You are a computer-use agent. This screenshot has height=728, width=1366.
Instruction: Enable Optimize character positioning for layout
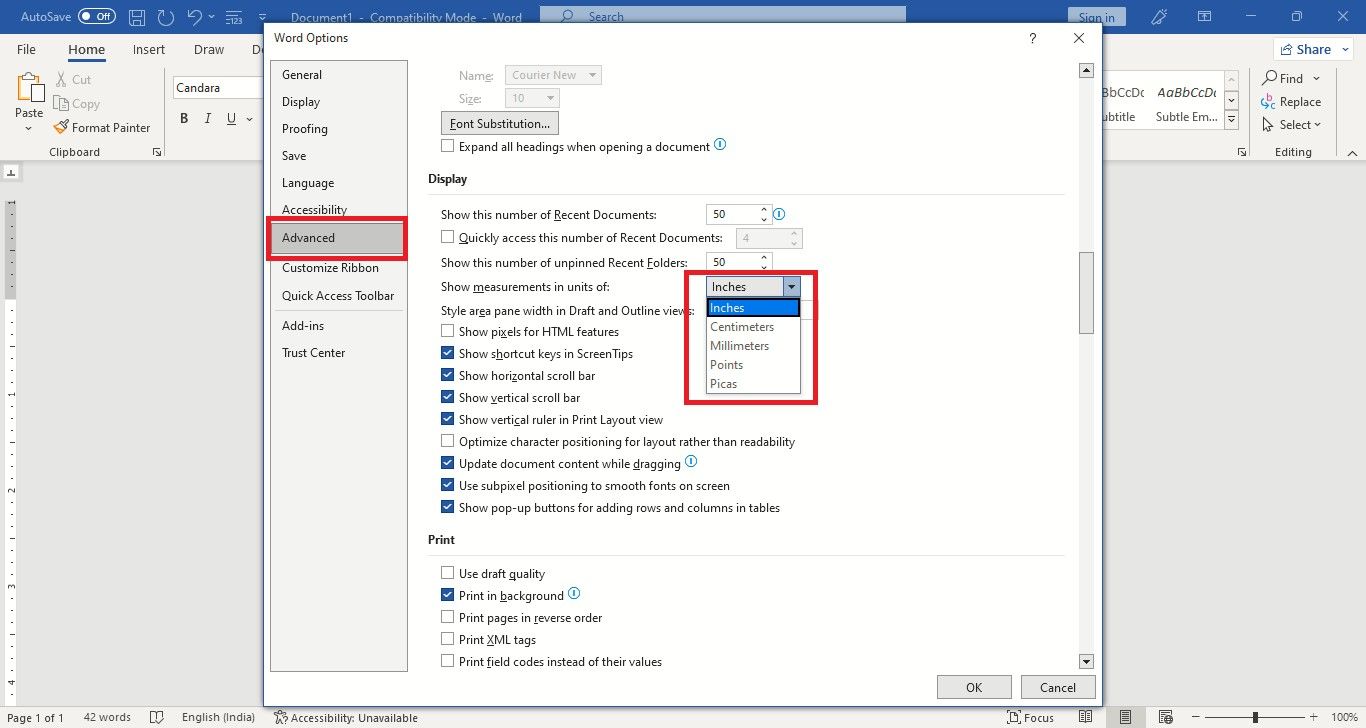coord(448,441)
